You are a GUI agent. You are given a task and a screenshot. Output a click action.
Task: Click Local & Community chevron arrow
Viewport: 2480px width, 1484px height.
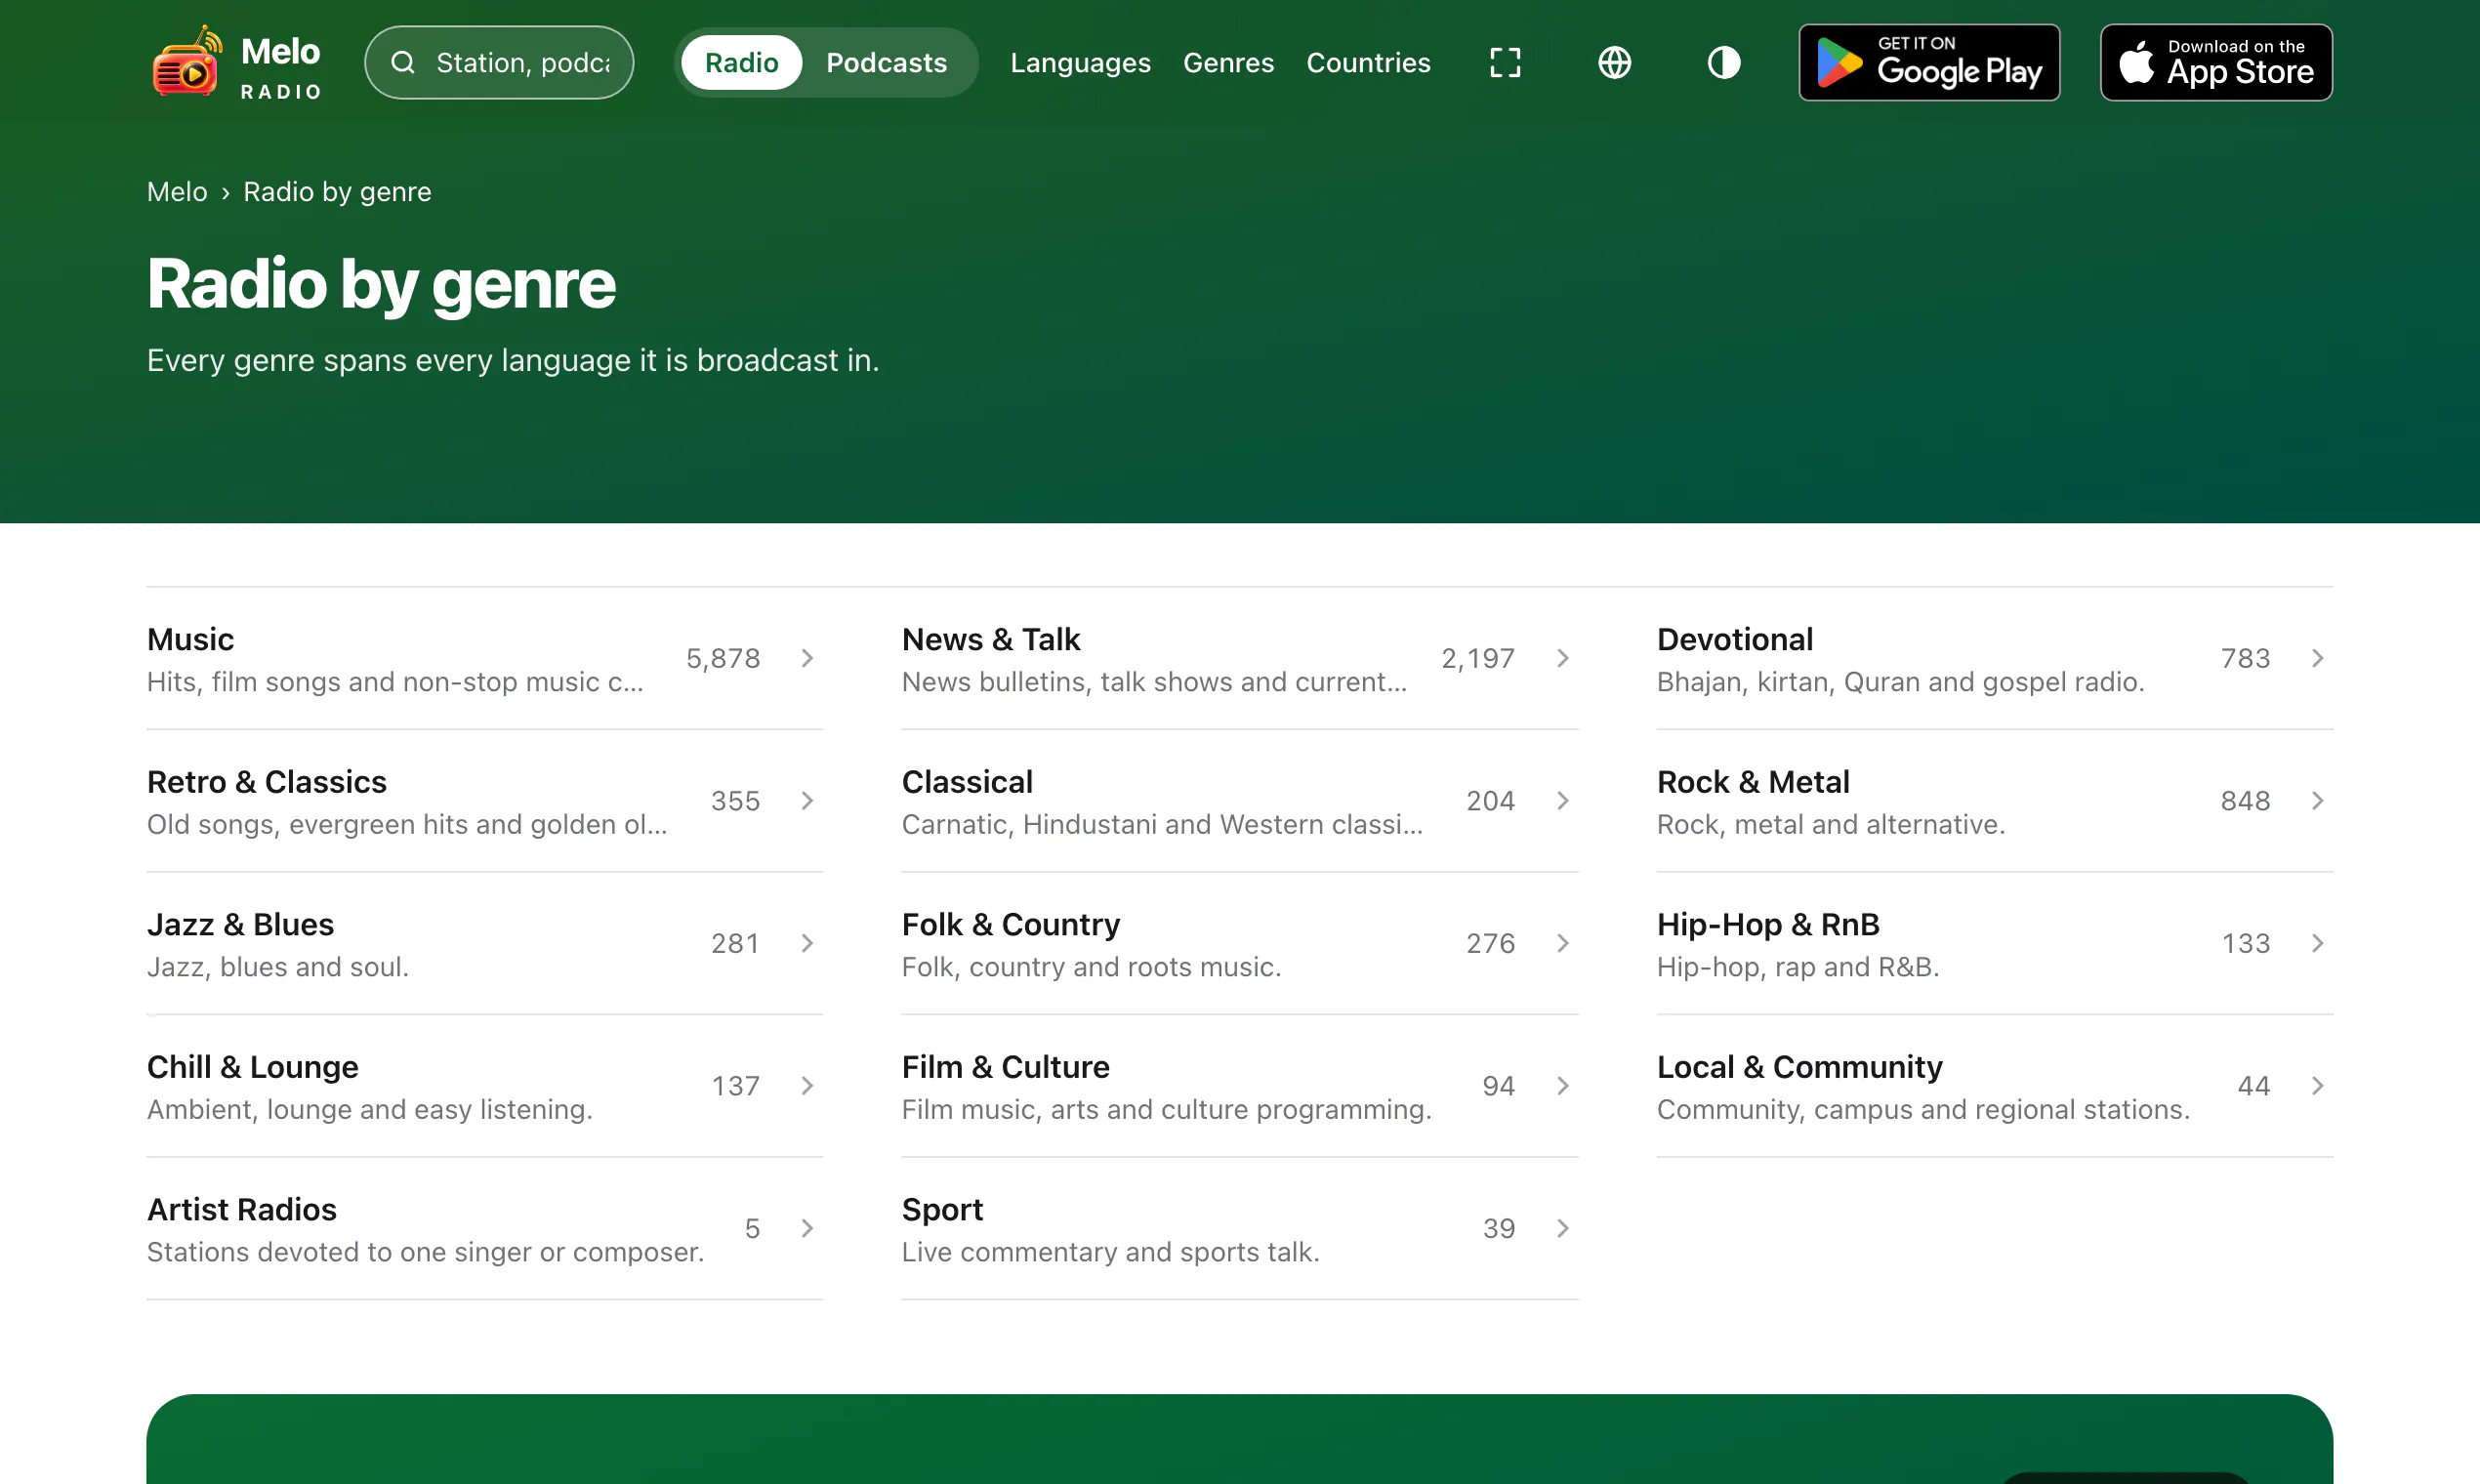click(x=2318, y=1086)
